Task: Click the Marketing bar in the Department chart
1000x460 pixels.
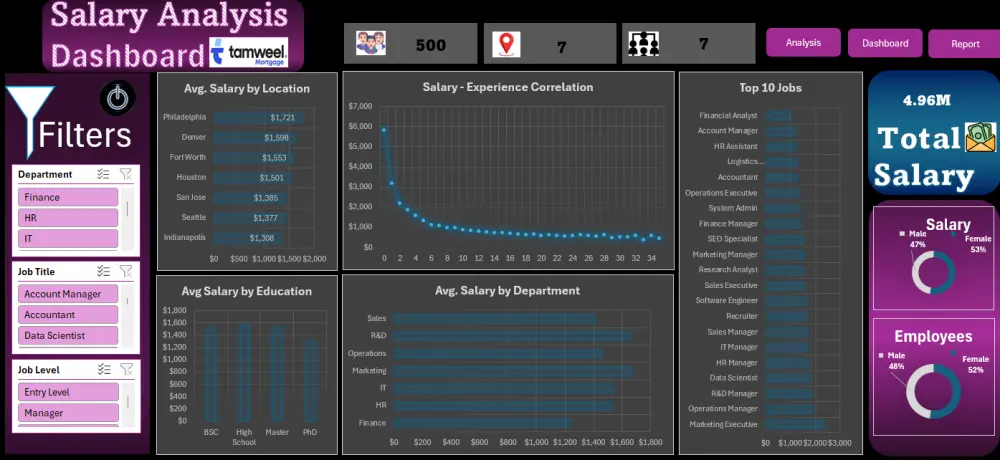Action: [513, 371]
